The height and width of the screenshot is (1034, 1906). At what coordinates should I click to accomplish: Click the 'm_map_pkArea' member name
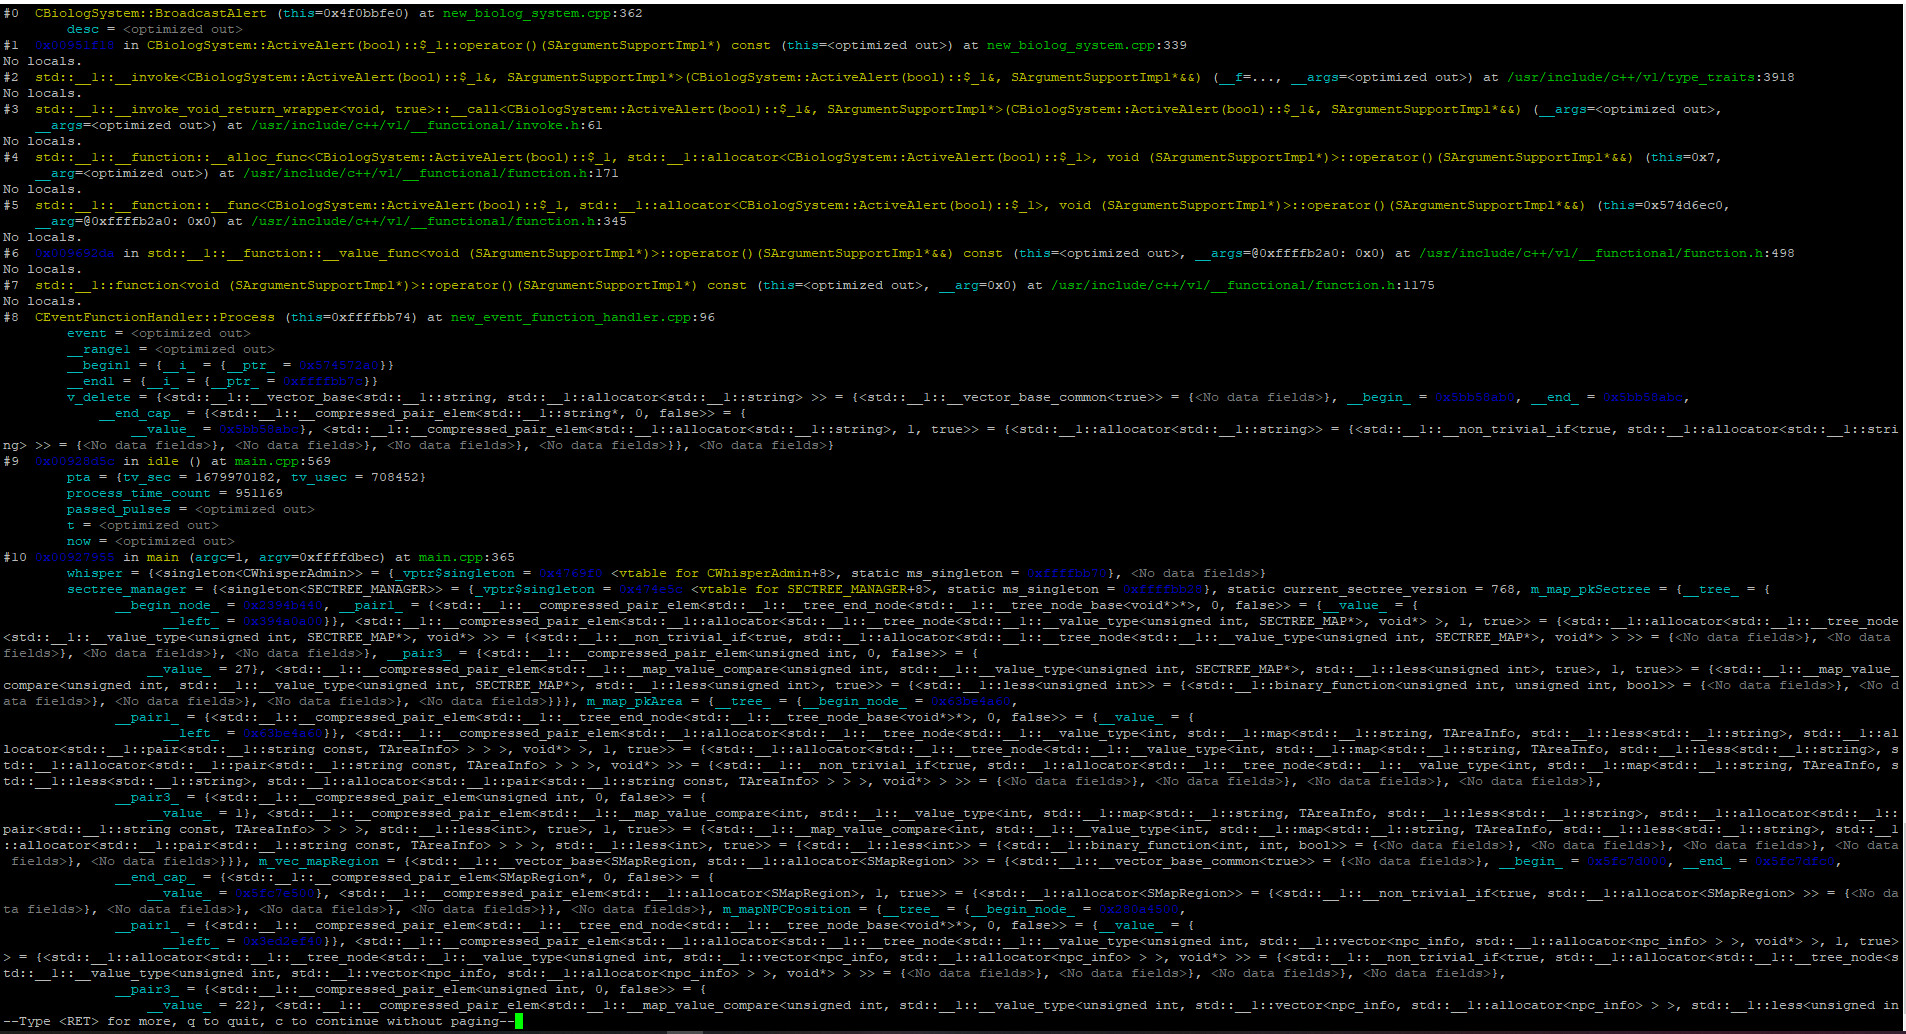click(635, 701)
